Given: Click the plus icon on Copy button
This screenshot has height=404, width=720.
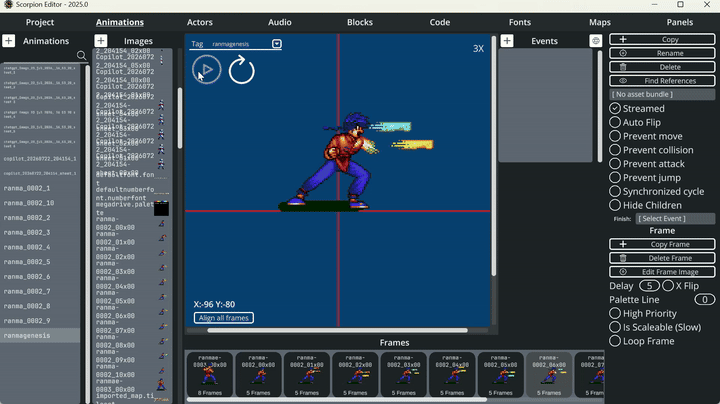Looking at the screenshot, I should point(623,39).
